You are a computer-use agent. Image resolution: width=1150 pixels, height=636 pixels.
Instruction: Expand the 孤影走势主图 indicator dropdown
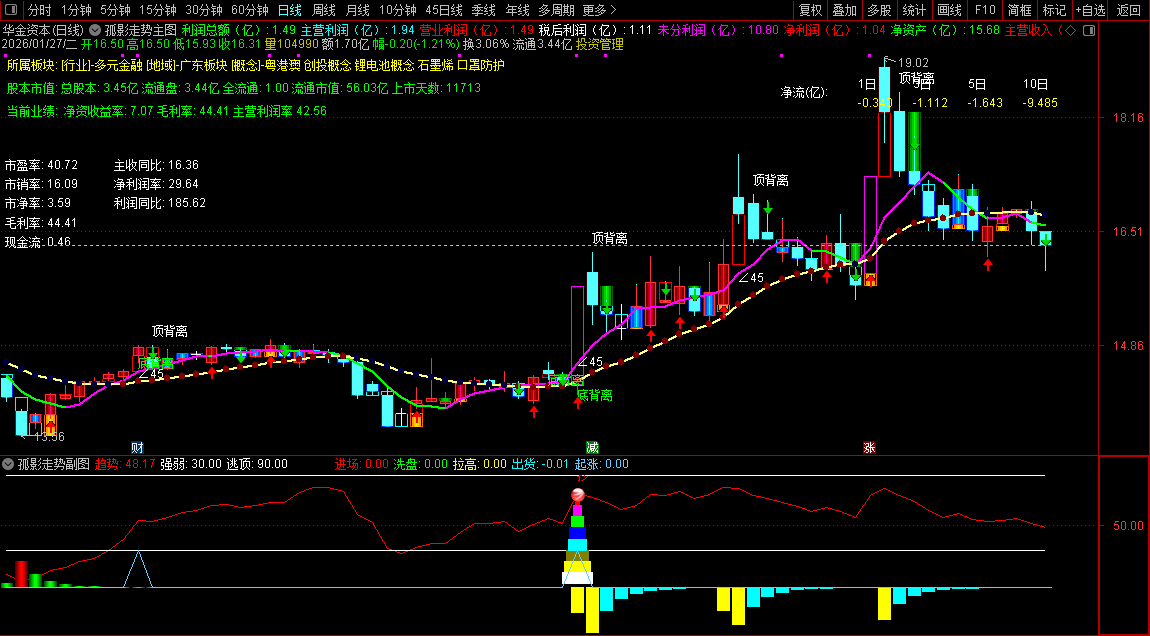click(x=95, y=30)
